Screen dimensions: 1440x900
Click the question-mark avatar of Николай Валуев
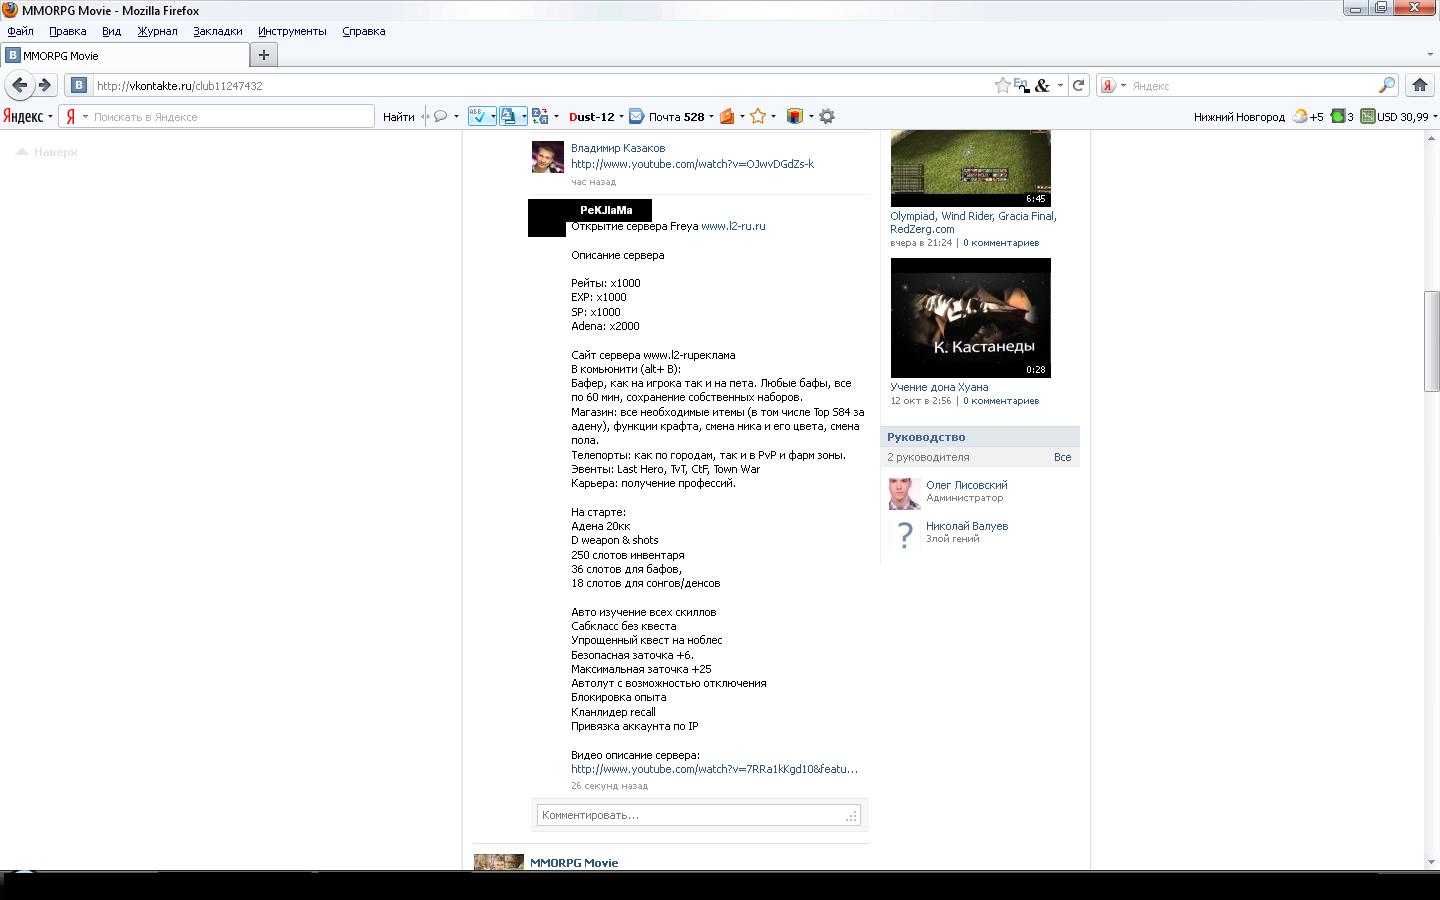coord(904,534)
